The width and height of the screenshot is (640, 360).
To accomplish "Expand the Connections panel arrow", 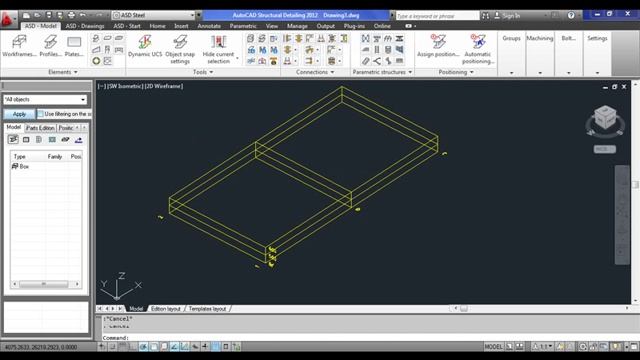I will [x=332, y=72].
